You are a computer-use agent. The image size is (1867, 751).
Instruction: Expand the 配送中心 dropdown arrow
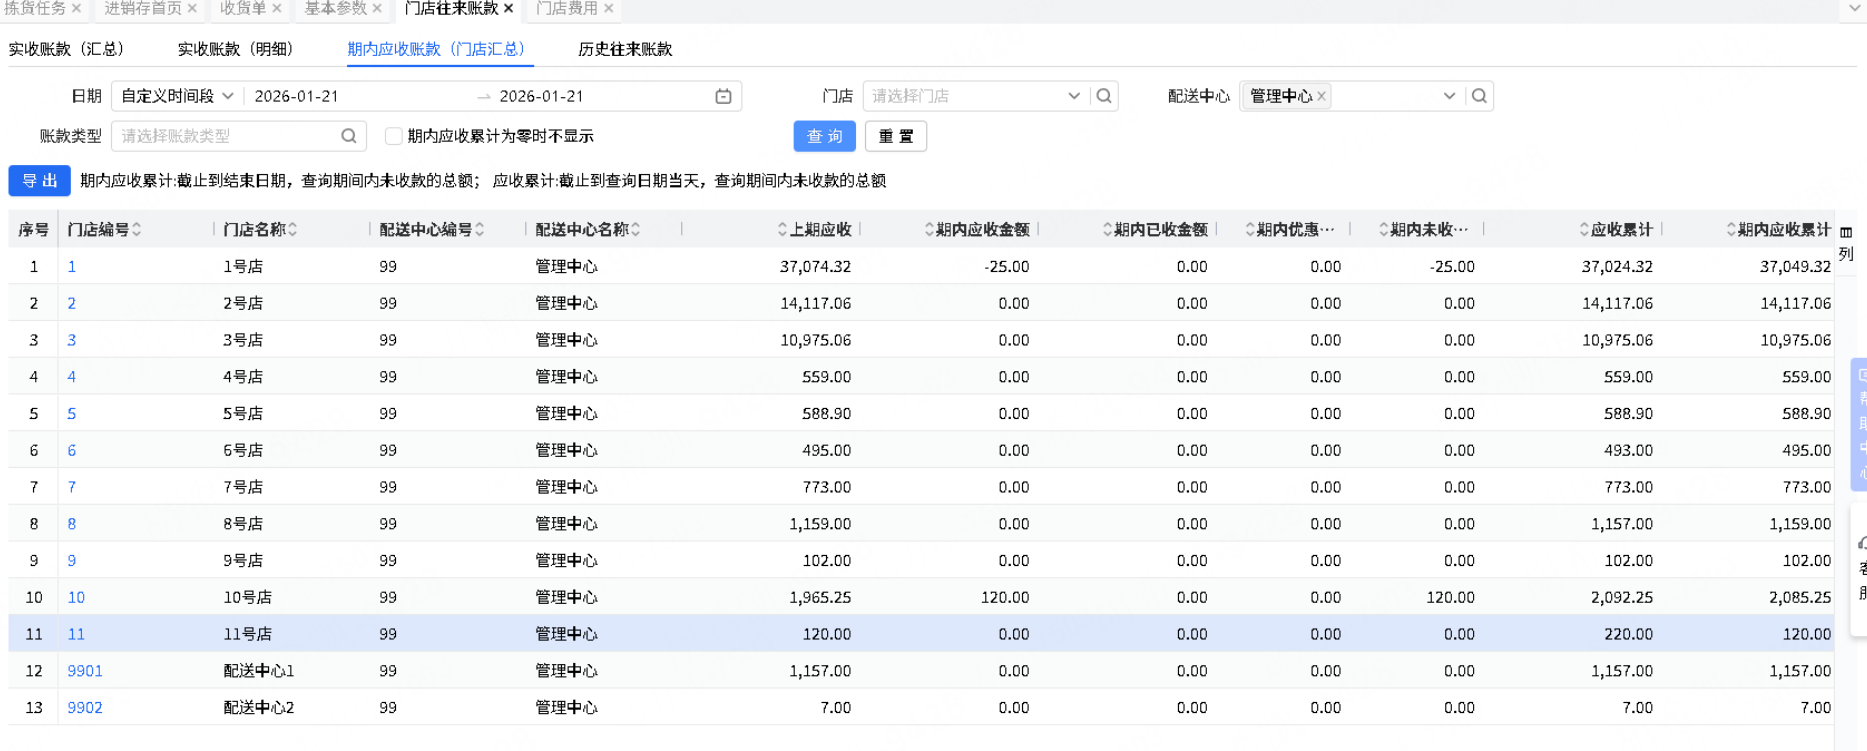pyautogui.click(x=1449, y=96)
